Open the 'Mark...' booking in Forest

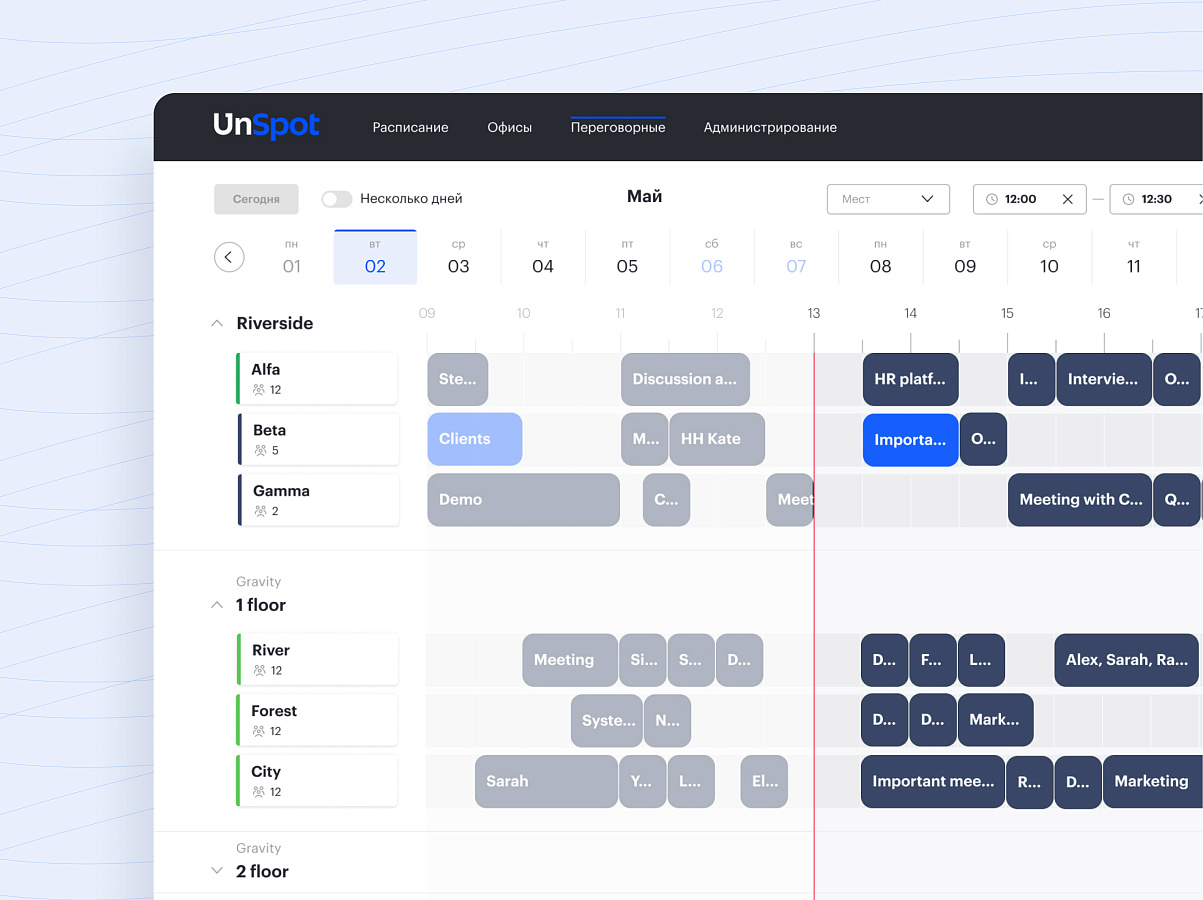coord(995,720)
